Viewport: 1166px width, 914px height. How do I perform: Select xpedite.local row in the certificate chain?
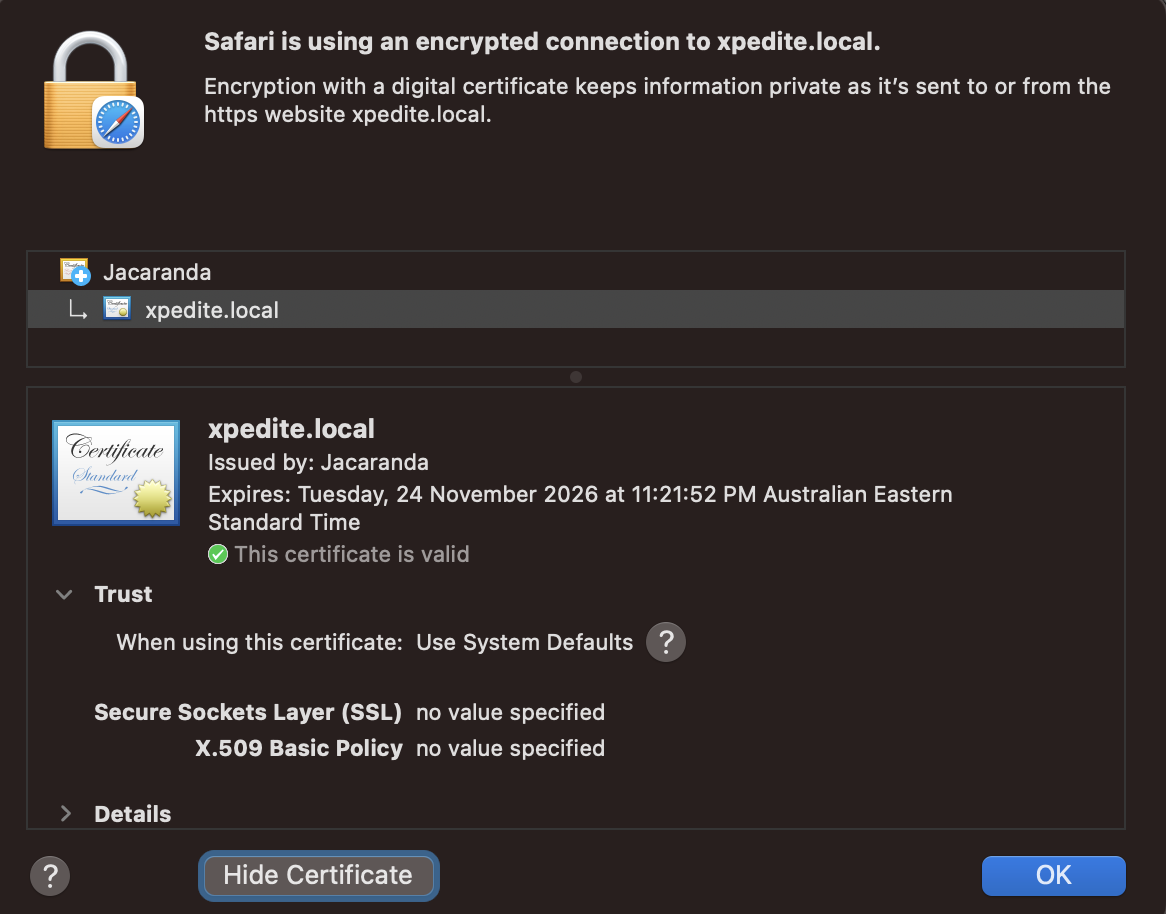212,310
